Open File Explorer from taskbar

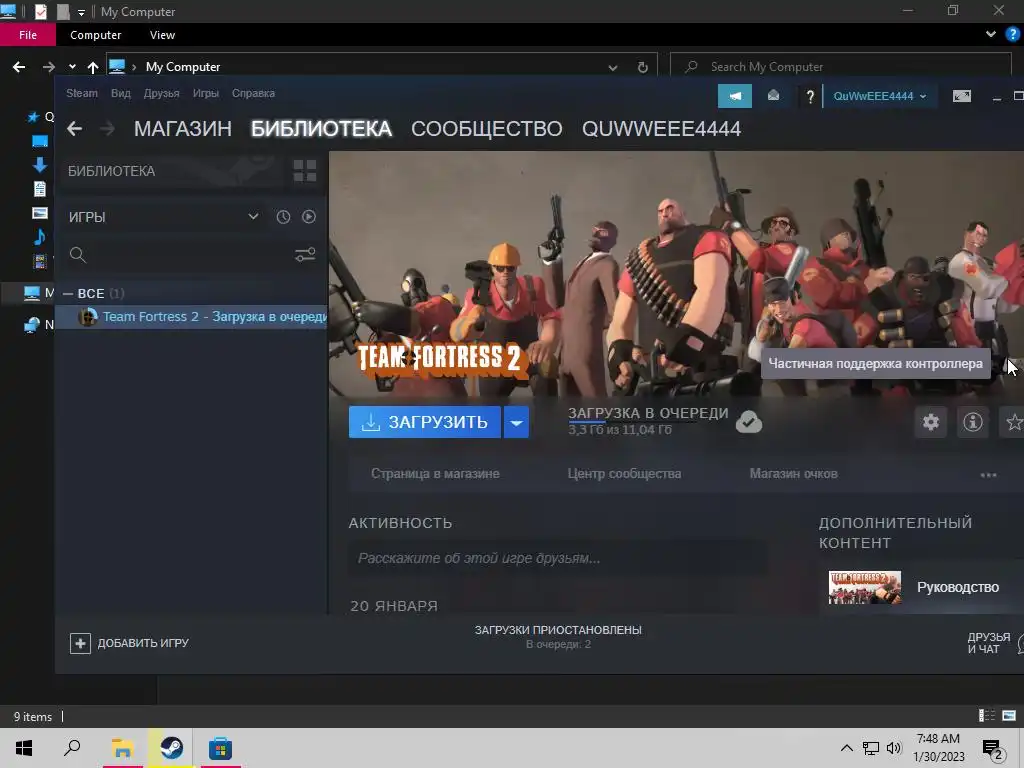[x=122, y=748]
